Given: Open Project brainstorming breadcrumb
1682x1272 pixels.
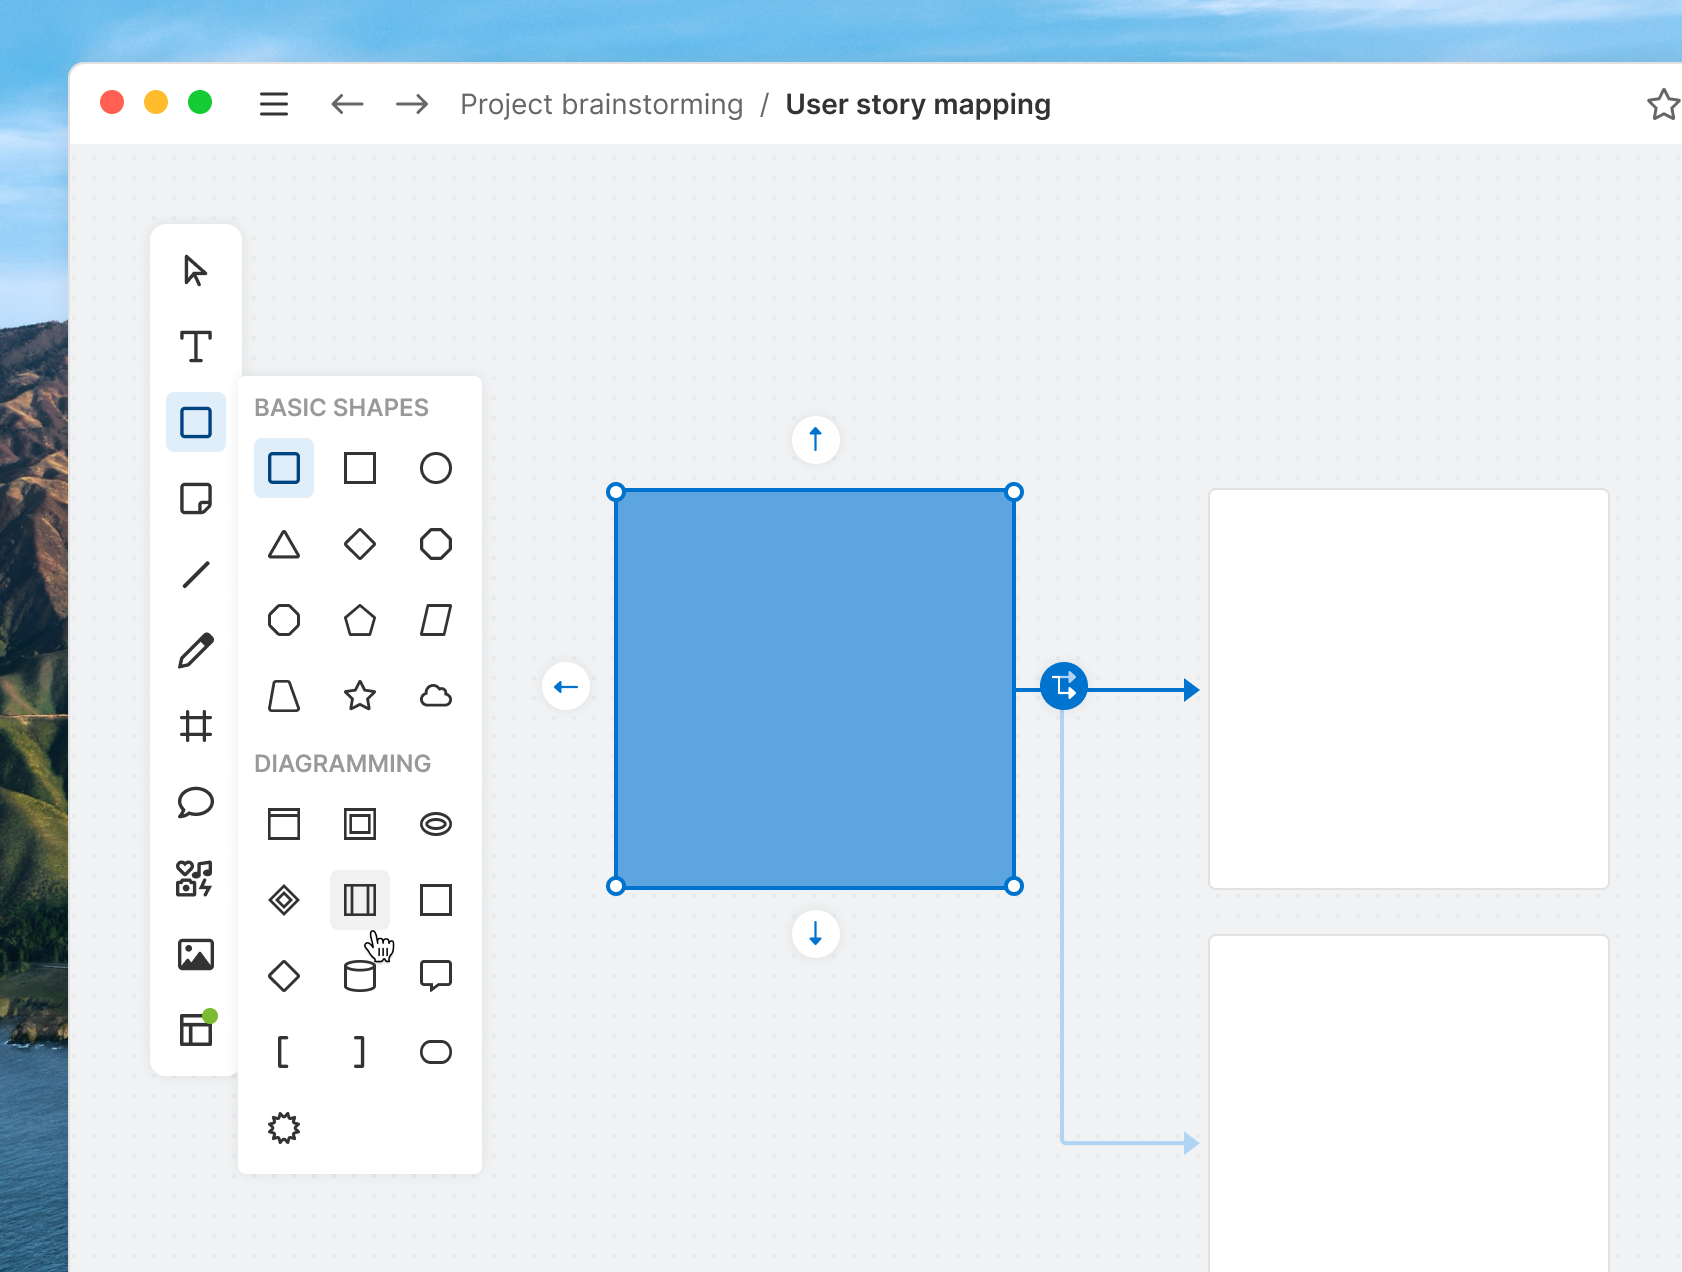Looking at the screenshot, I should click(x=601, y=104).
